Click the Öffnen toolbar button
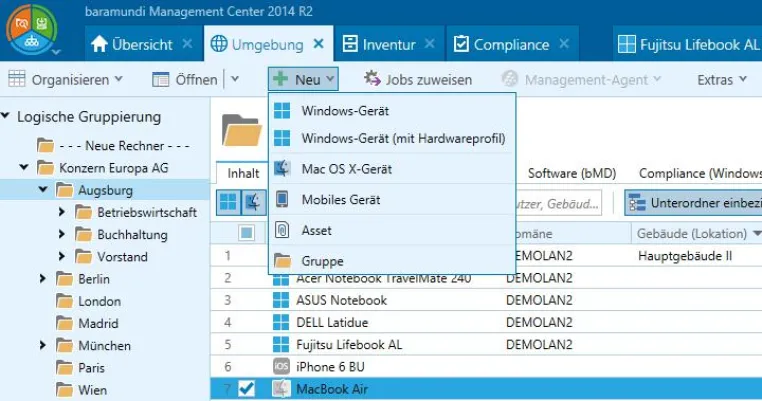 [185, 79]
